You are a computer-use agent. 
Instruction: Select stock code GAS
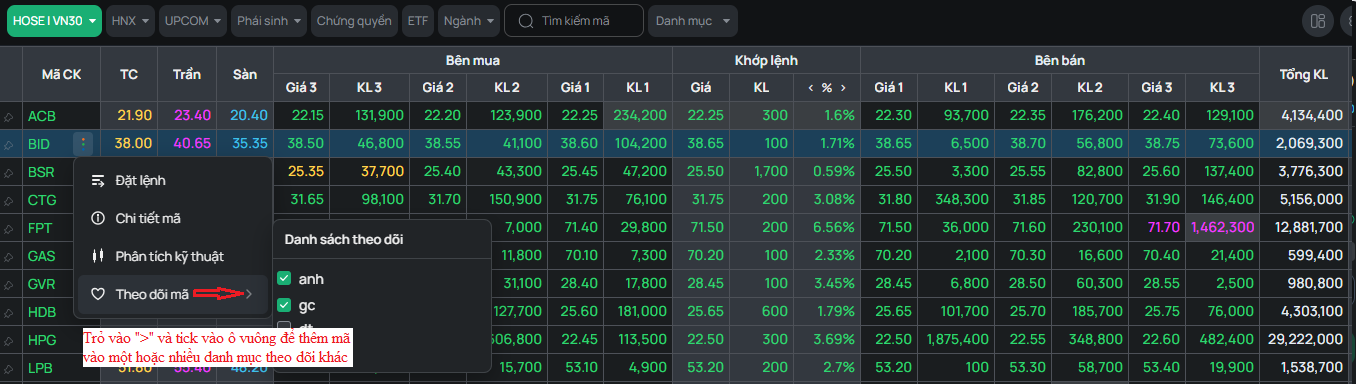coord(42,256)
